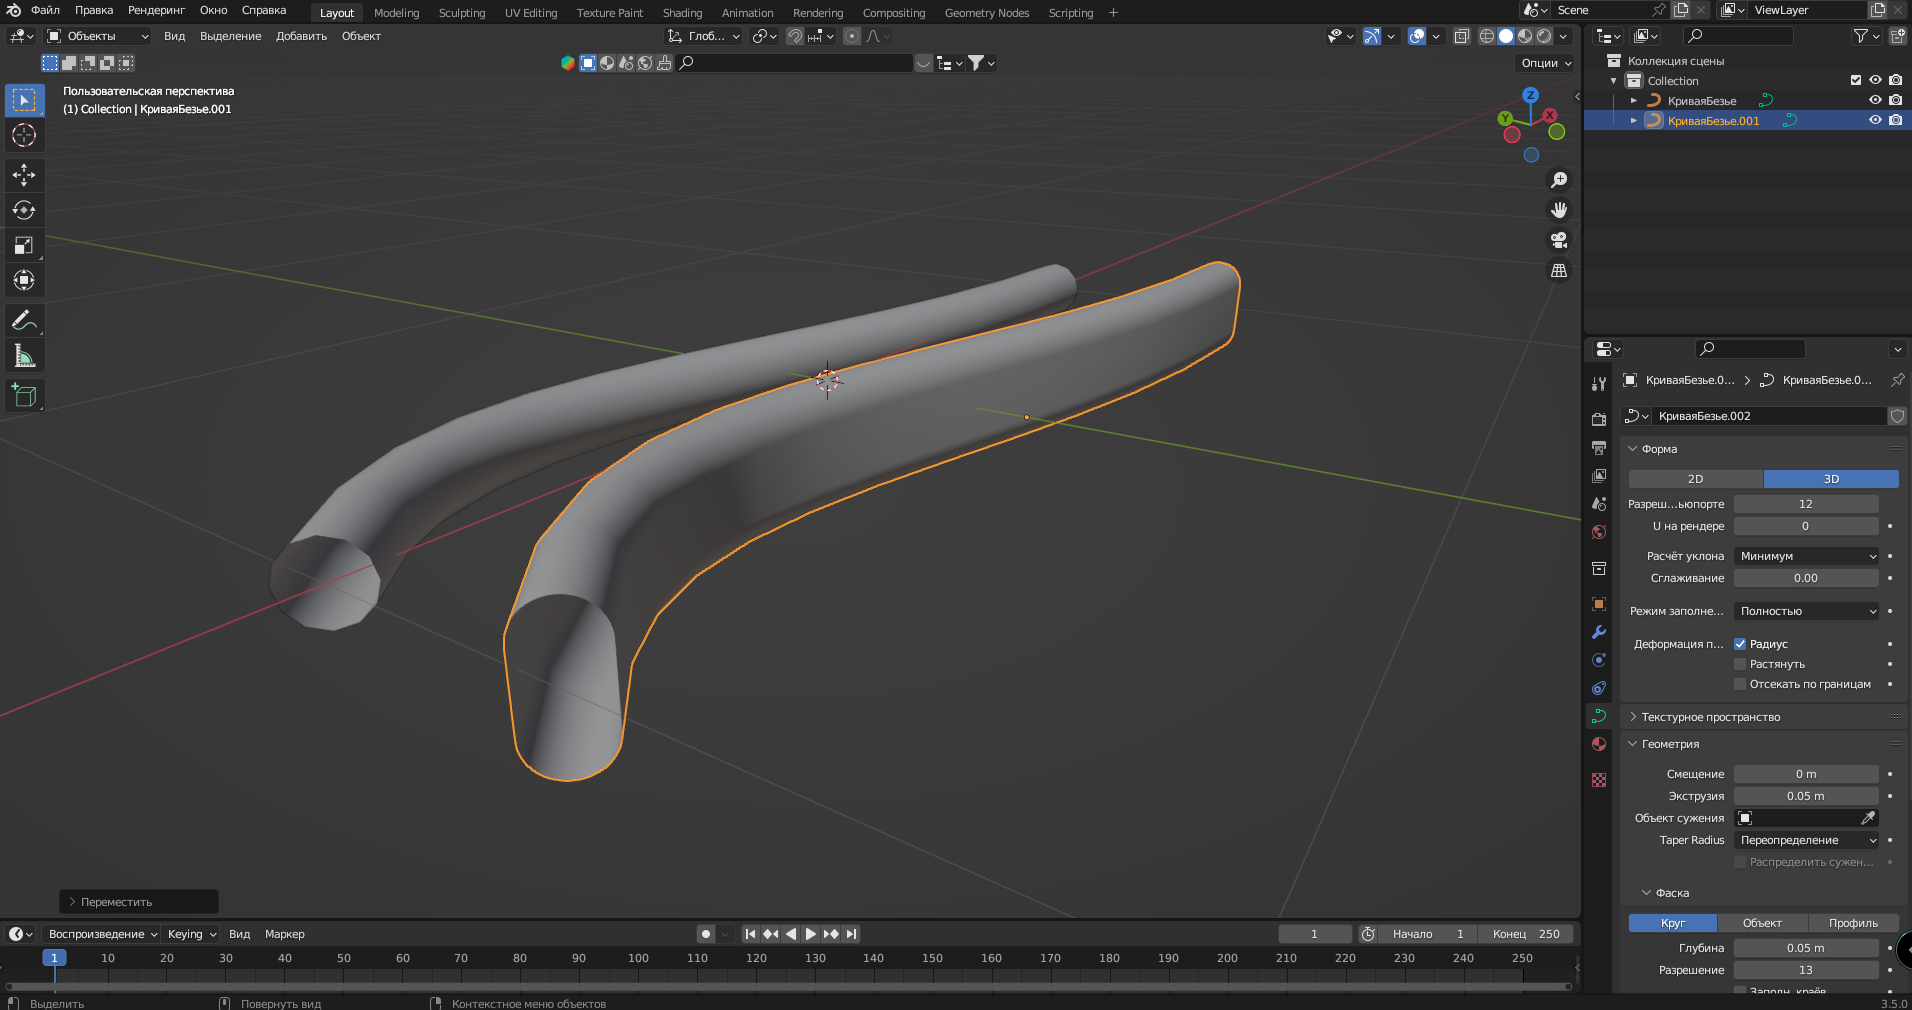Switch curve shape to 2D
This screenshot has width=1912, height=1010.
[x=1696, y=479]
